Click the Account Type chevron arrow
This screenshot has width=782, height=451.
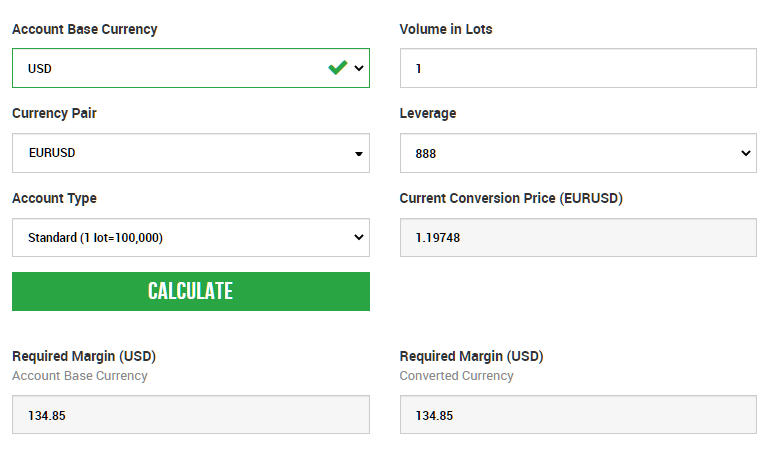point(359,237)
